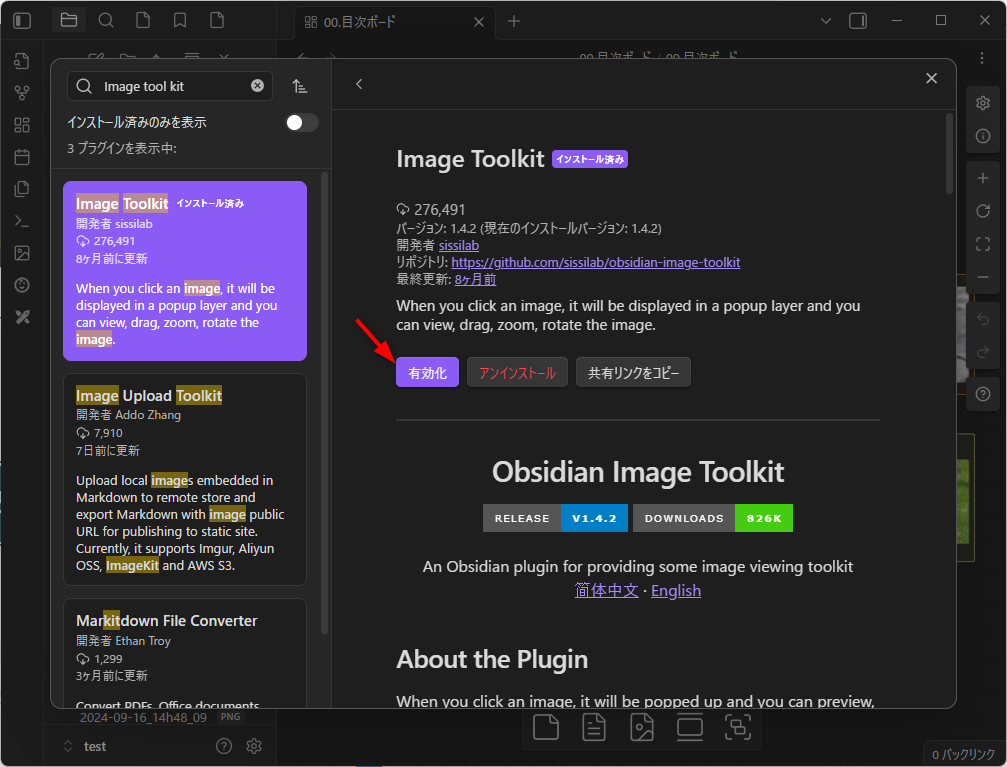Image resolution: width=1007 pixels, height=767 pixels.
Task: Click 共有リンクをコピー button
Action: pos(633,373)
